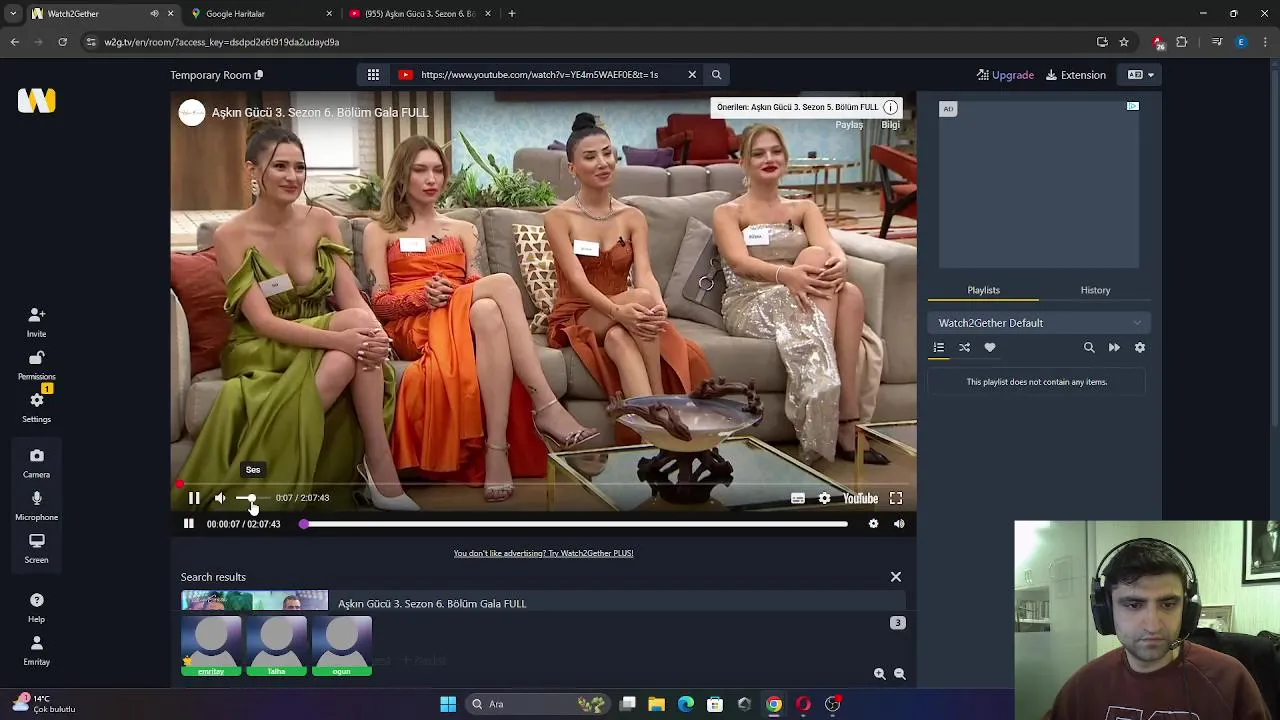This screenshot has height=720, width=1280.
Task: Click the Paylaş share button on video
Action: [x=849, y=125]
